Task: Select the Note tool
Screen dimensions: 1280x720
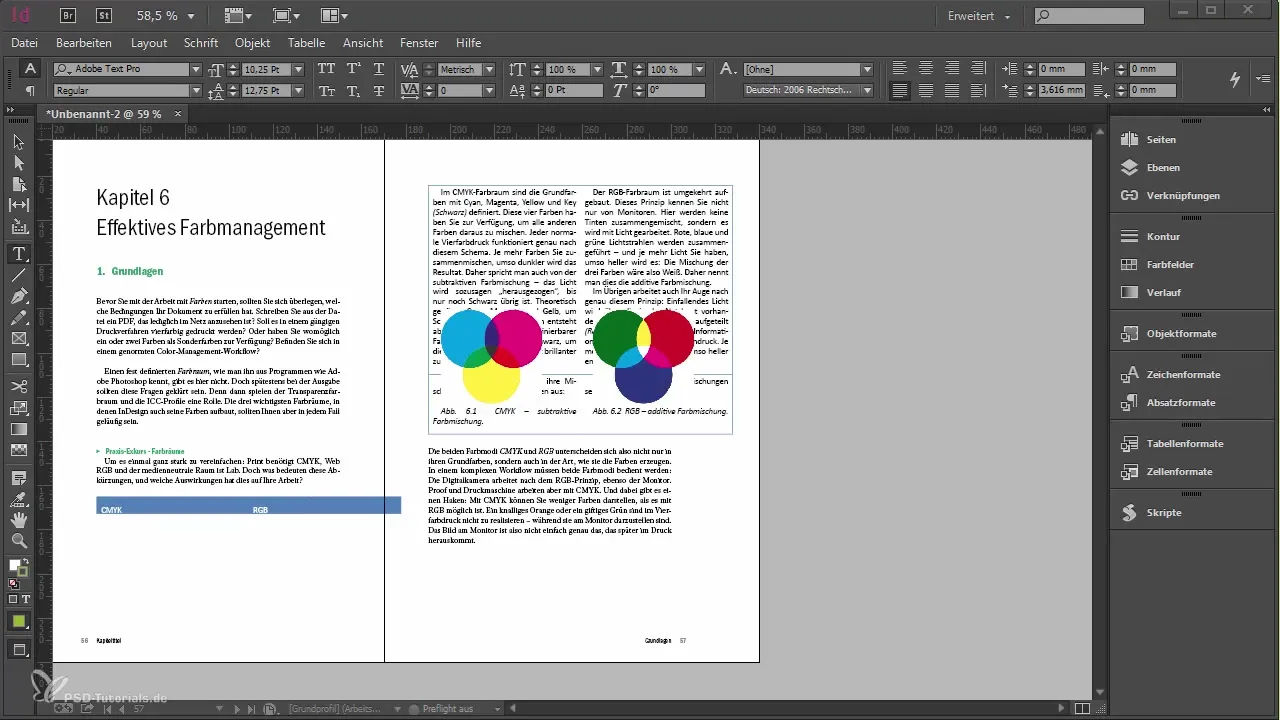Action: (19, 477)
